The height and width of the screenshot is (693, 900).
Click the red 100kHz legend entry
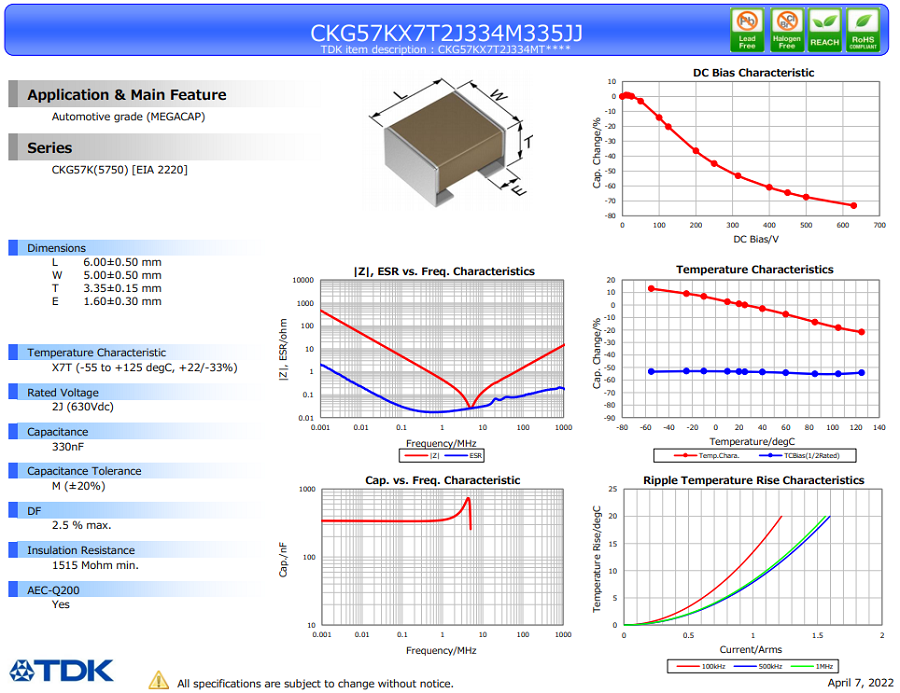[701, 667]
